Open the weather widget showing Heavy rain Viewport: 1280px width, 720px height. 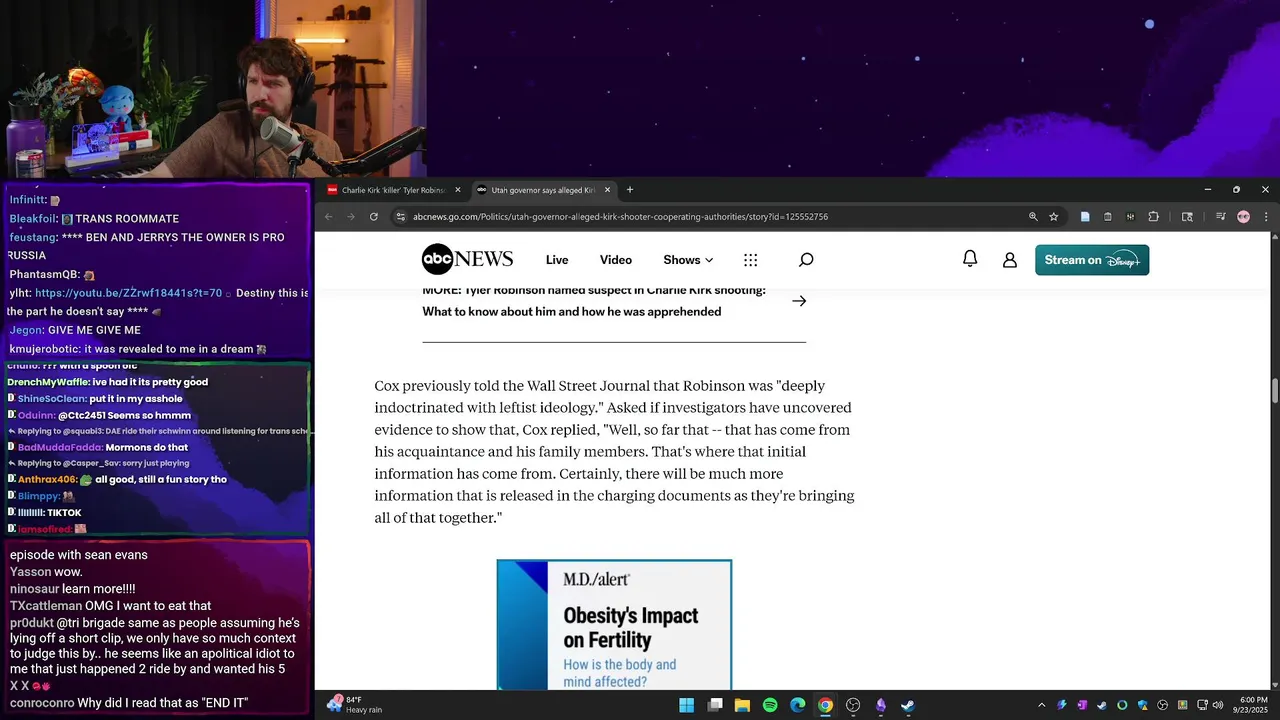355,705
